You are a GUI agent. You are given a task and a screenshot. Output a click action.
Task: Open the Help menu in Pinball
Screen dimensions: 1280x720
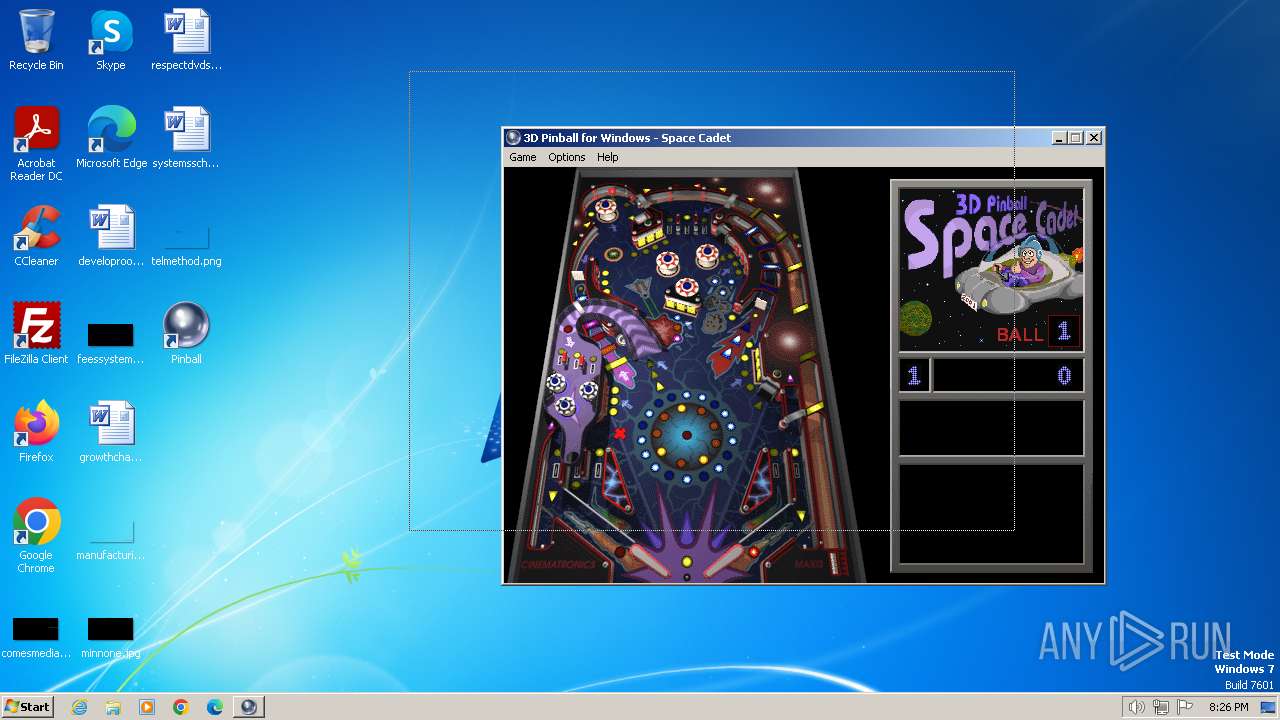click(607, 157)
